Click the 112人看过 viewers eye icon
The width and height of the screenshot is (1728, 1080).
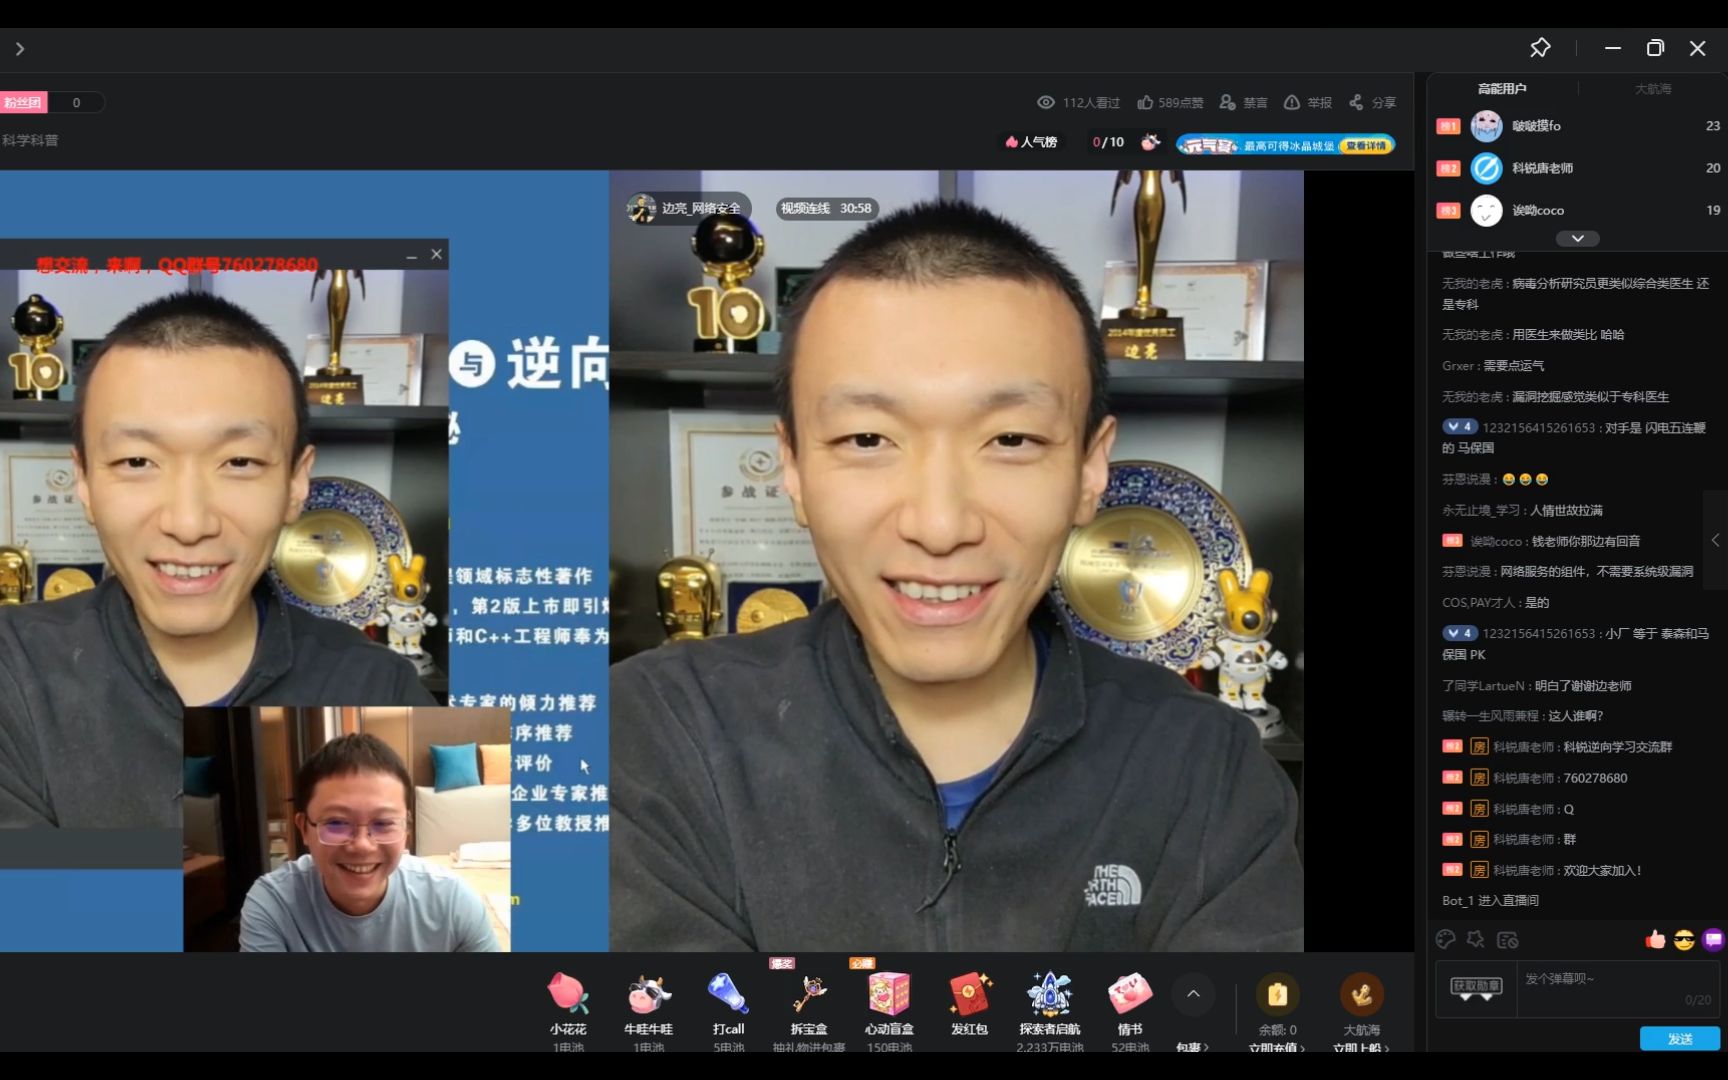click(x=1046, y=102)
